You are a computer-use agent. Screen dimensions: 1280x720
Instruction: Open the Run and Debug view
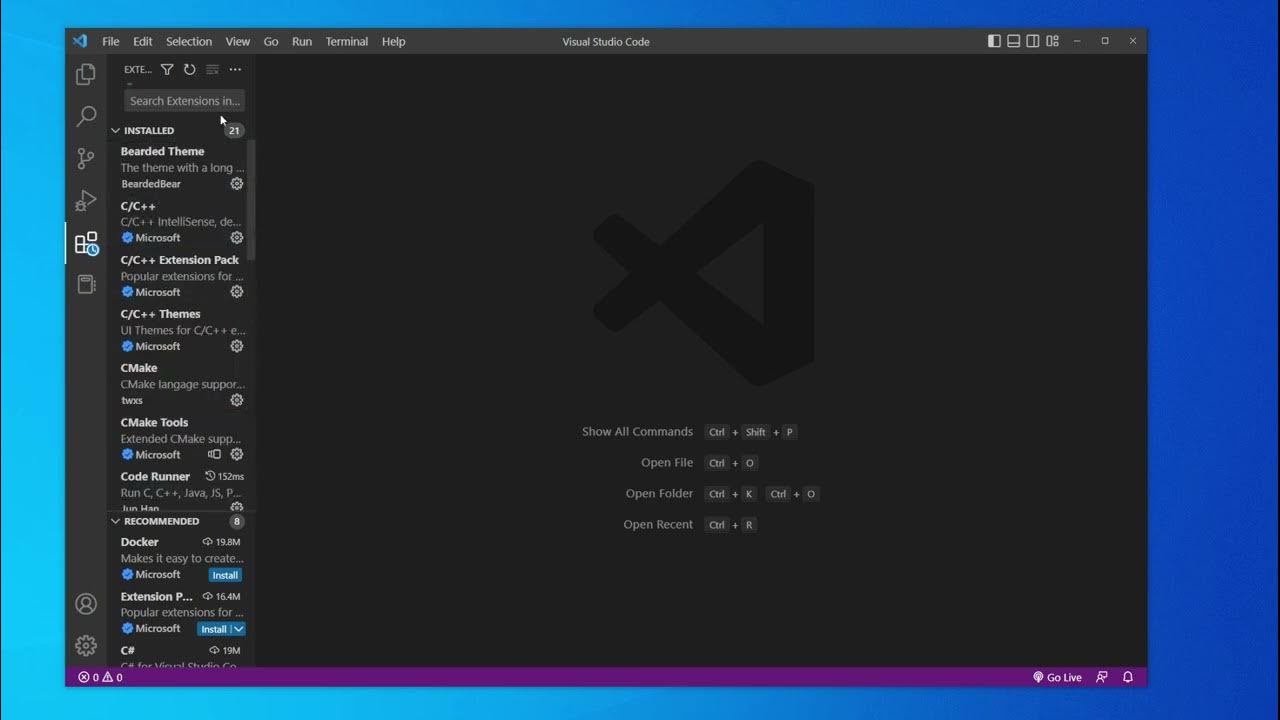coord(86,200)
